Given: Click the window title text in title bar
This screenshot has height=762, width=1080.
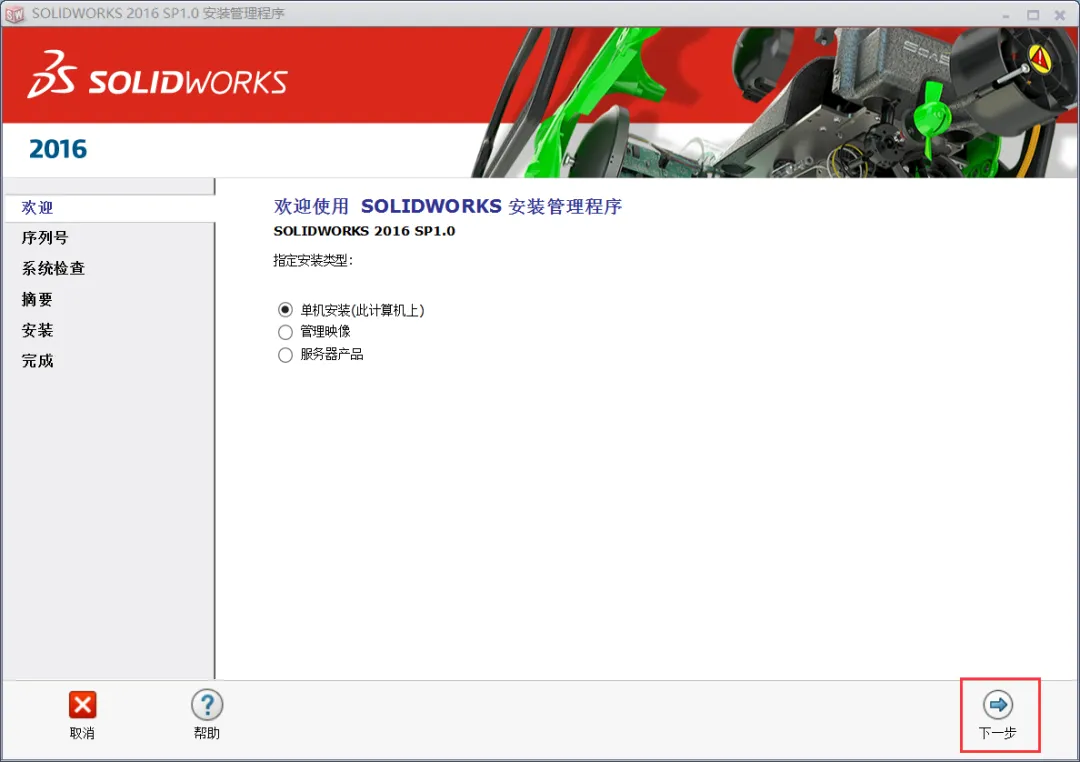Looking at the screenshot, I should (158, 14).
